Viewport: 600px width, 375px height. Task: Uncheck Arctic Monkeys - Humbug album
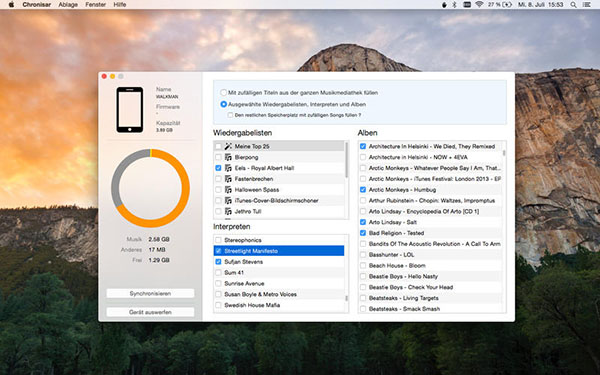click(363, 190)
